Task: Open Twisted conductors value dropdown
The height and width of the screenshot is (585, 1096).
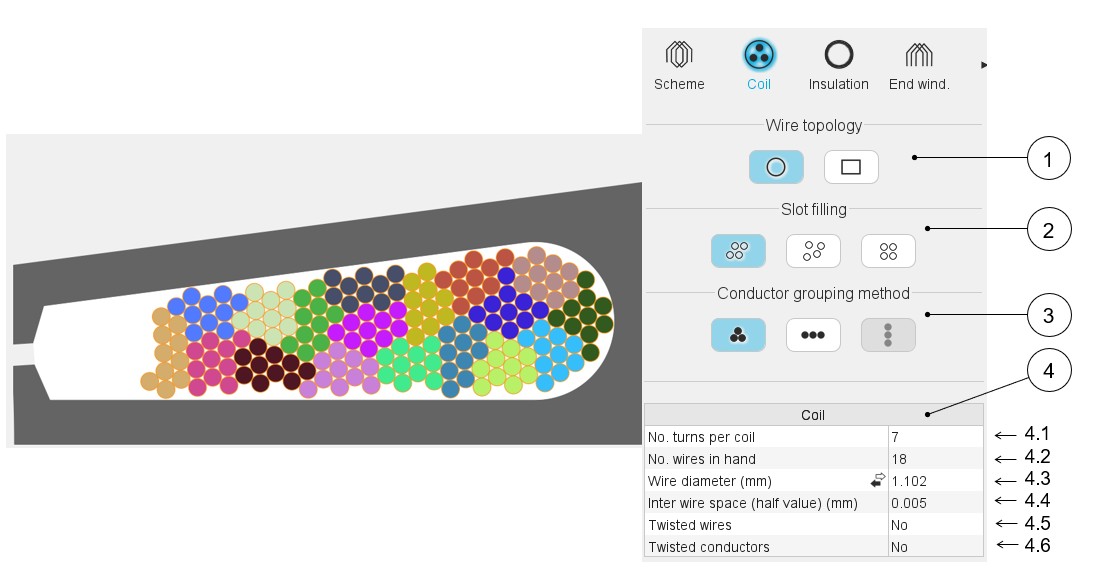Action: pos(934,547)
